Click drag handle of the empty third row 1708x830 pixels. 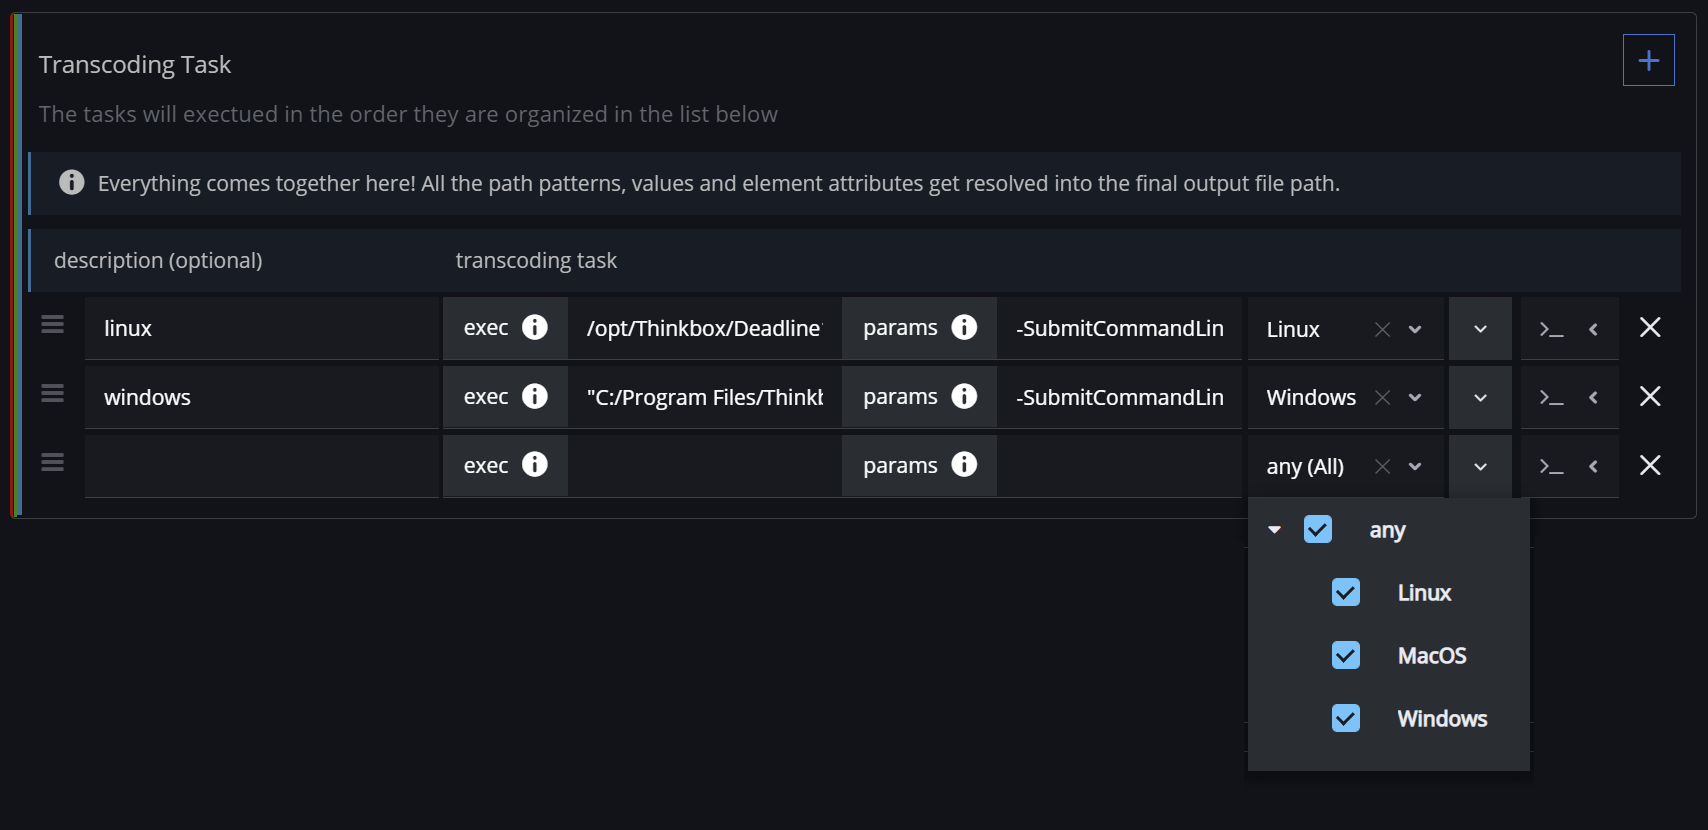[52, 463]
